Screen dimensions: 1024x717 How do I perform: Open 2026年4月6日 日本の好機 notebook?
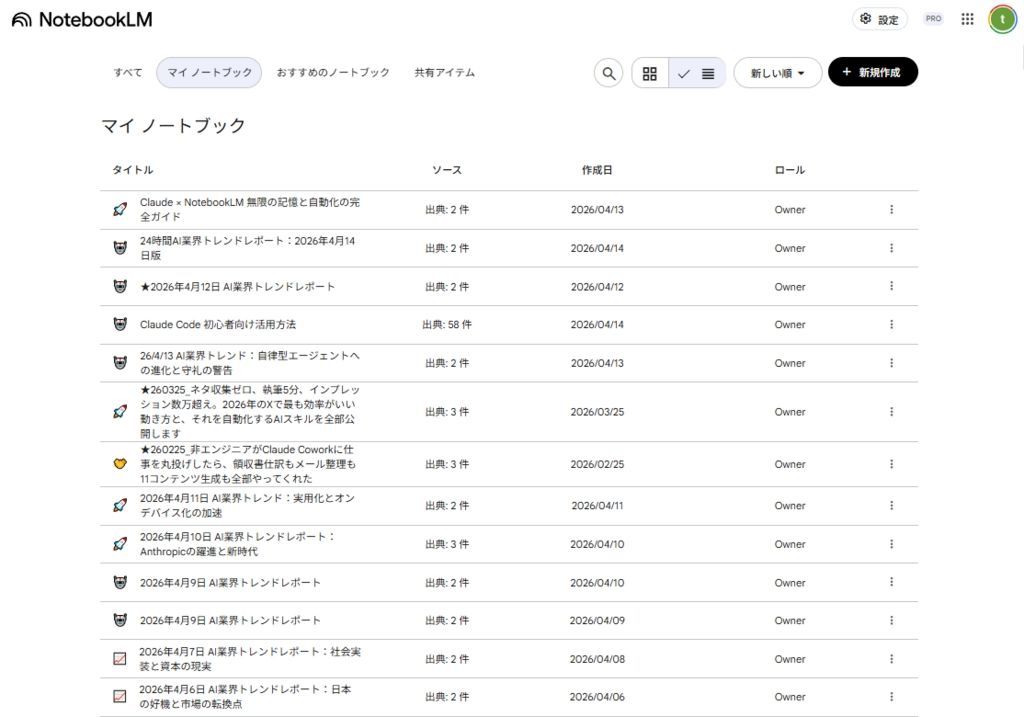click(x=245, y=697)
